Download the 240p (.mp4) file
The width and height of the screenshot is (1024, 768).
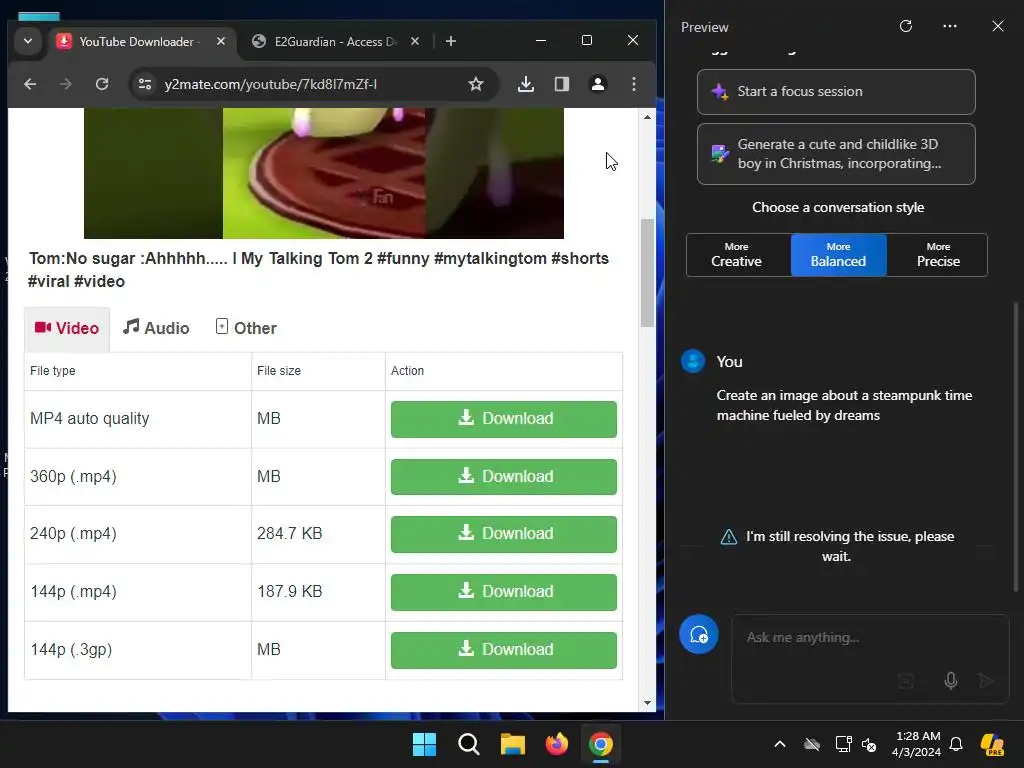[x=504, y=534]
